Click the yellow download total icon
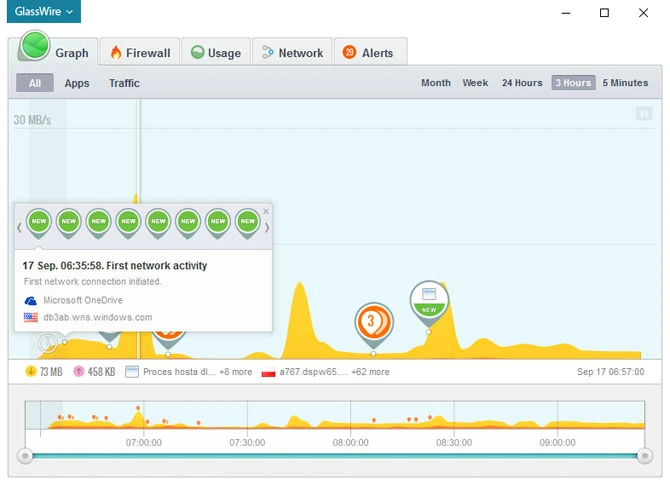 (31, 371)
